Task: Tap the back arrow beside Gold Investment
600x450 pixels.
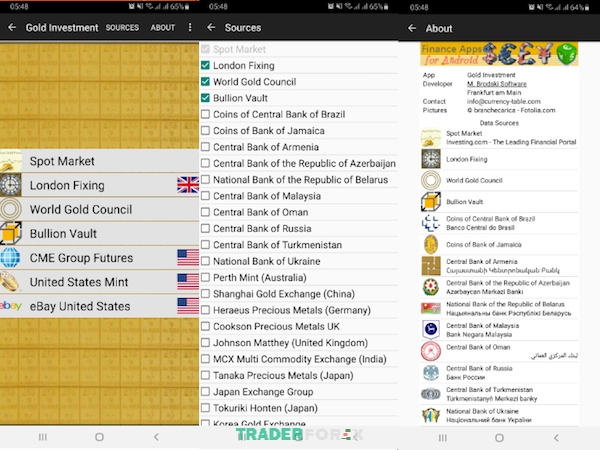Action: tap(12, 28)
